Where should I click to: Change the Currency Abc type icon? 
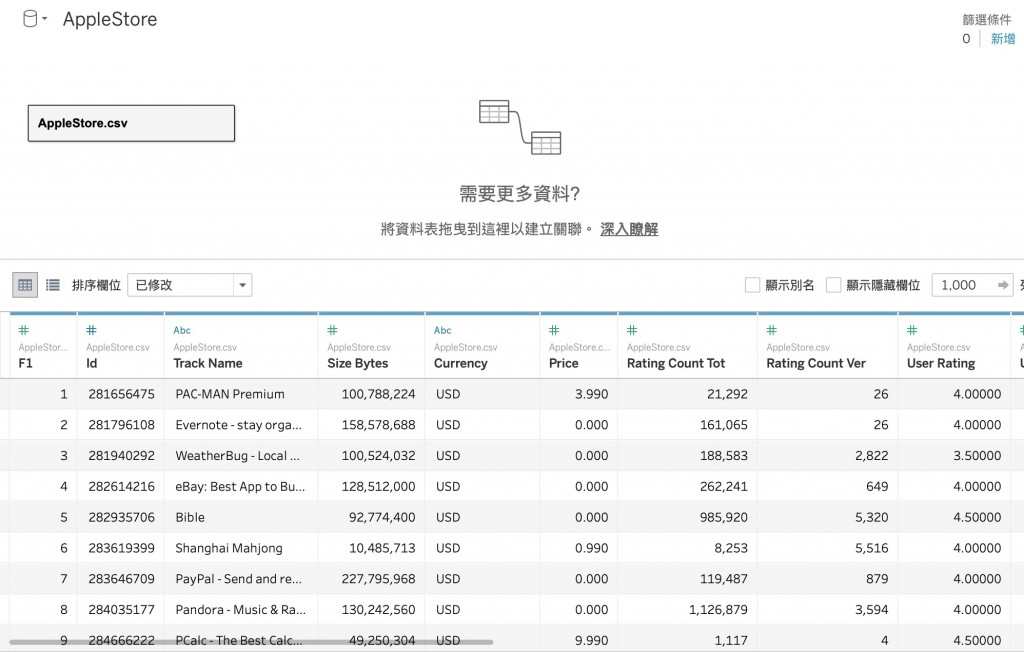click(443, 330)
